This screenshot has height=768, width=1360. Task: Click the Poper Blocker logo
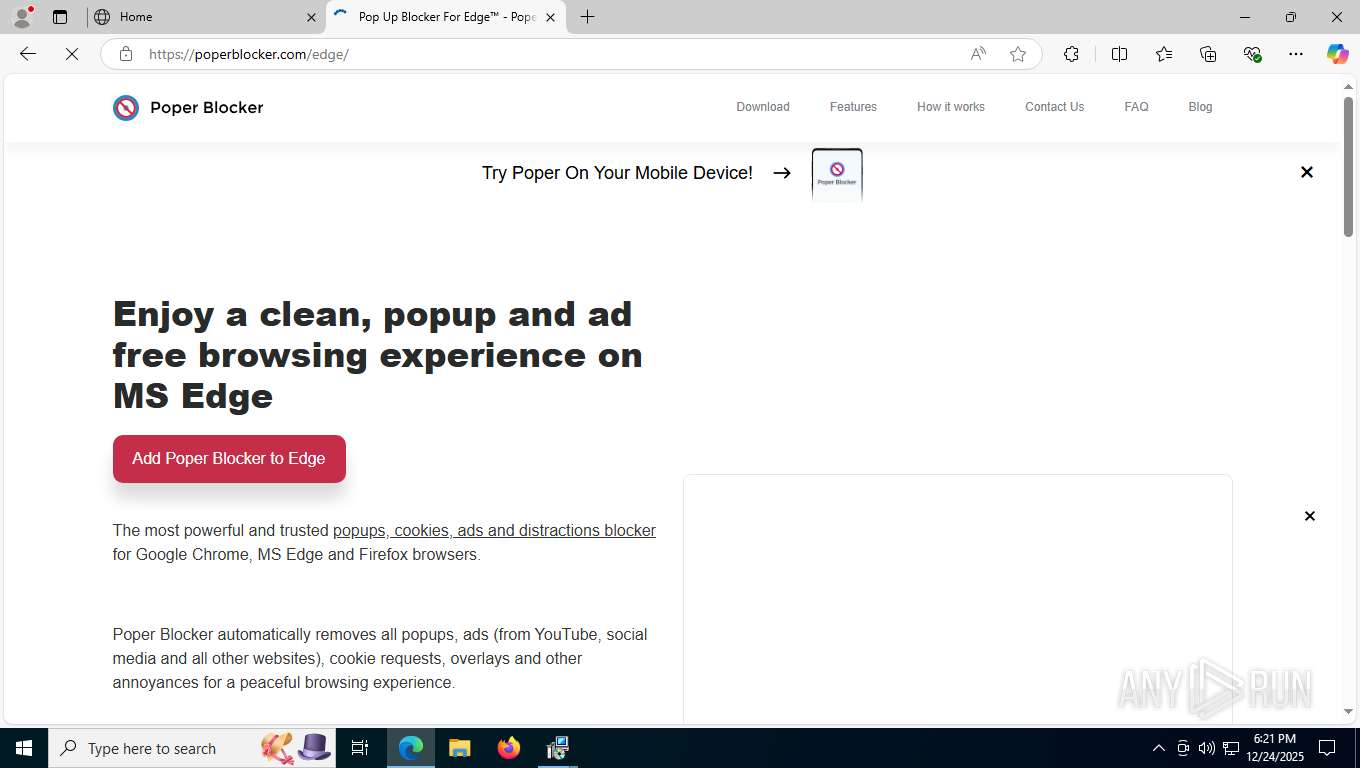click(x=188, y=107)
